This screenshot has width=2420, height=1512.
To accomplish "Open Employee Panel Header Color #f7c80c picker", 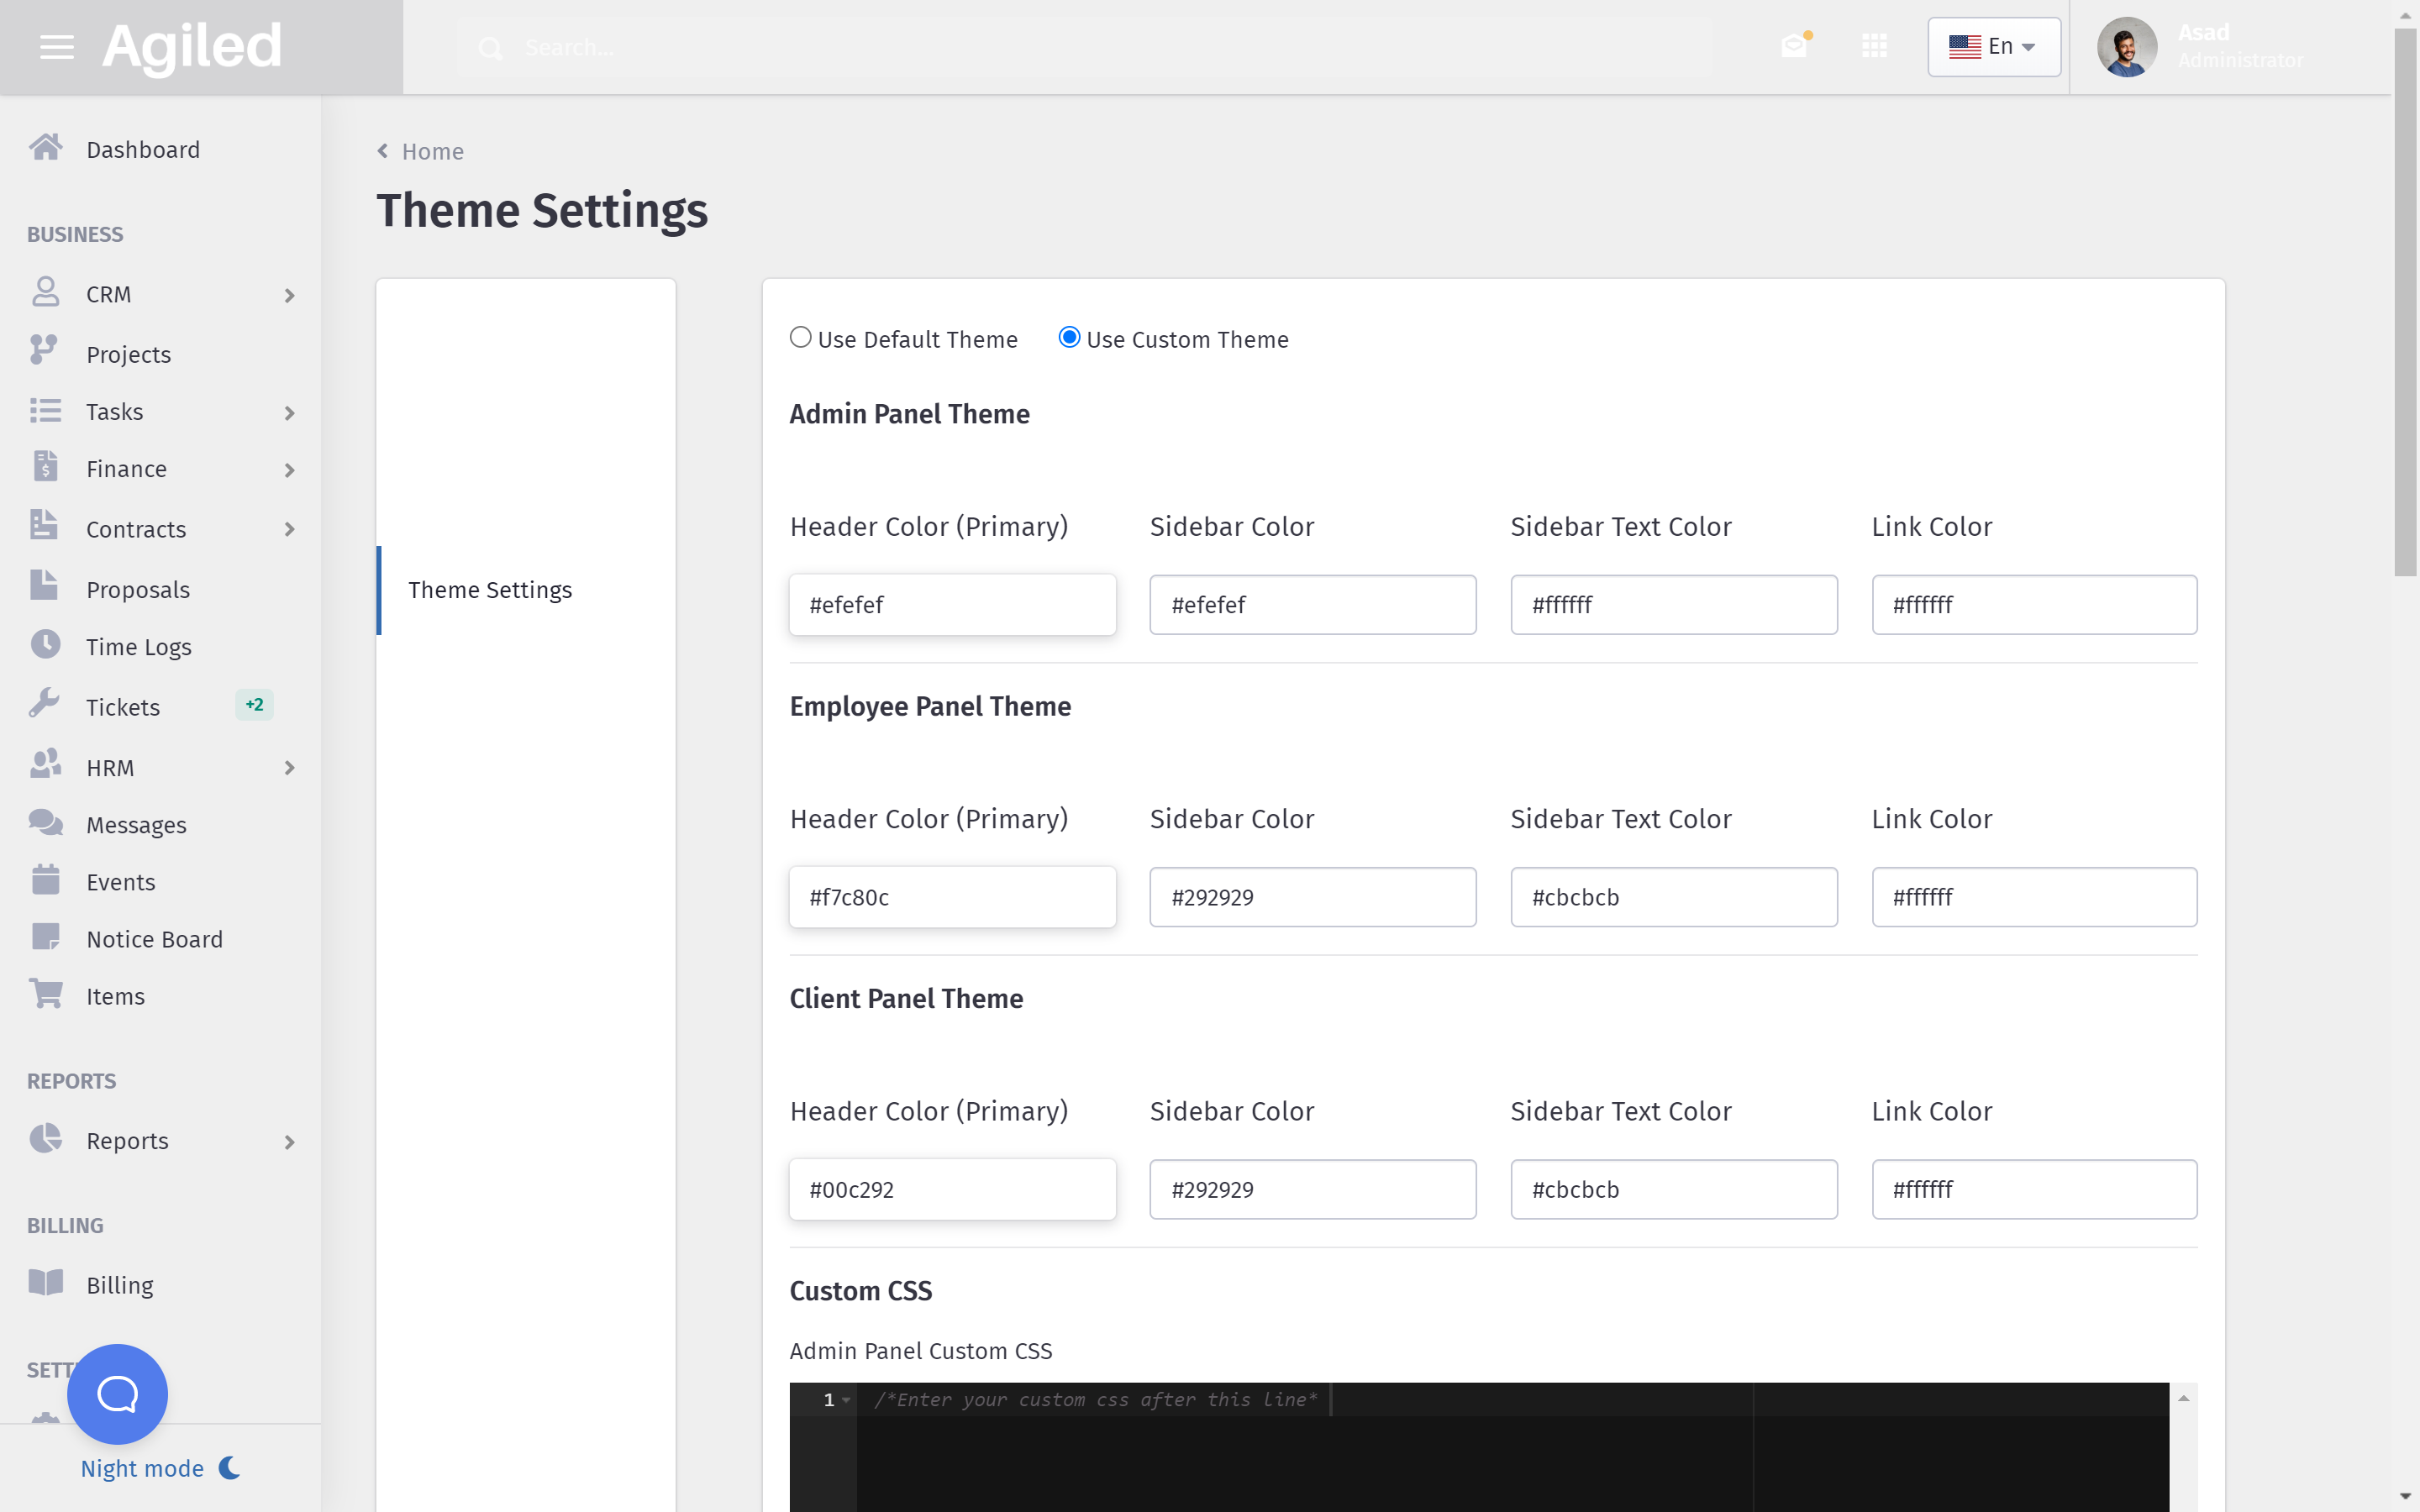I will [952, 897].
